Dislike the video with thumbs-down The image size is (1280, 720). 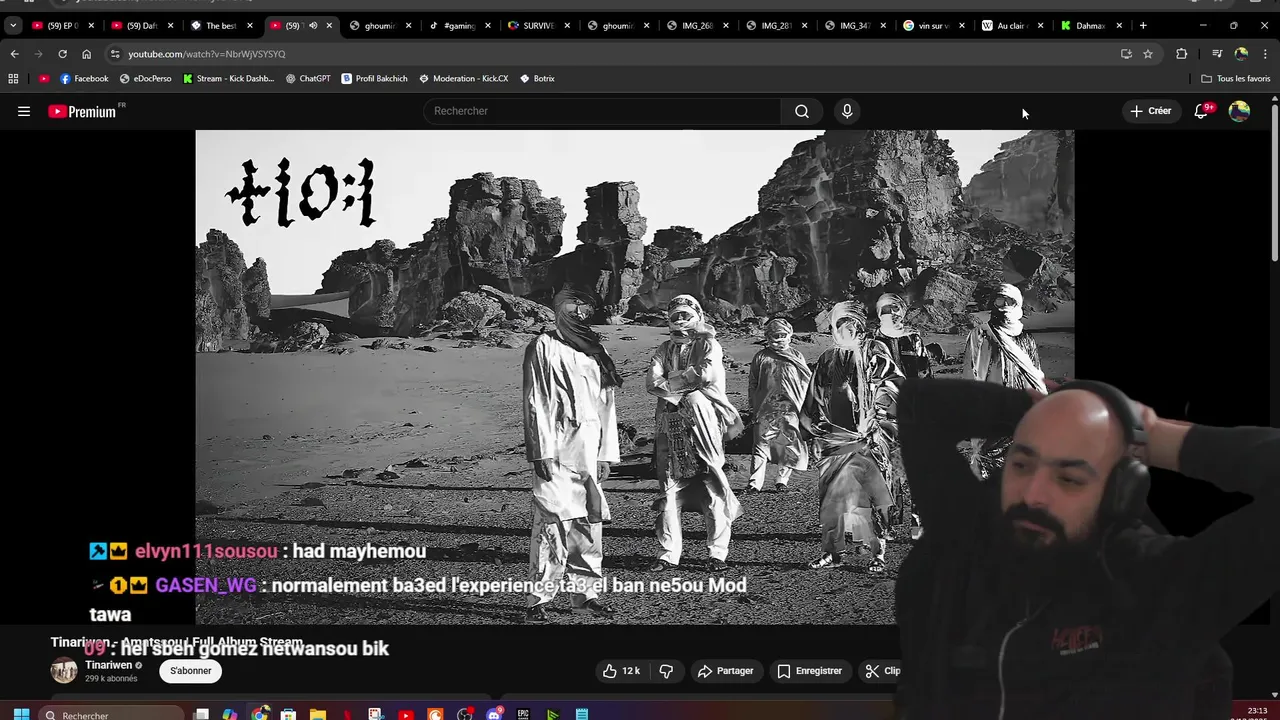(x=666, y=671)
